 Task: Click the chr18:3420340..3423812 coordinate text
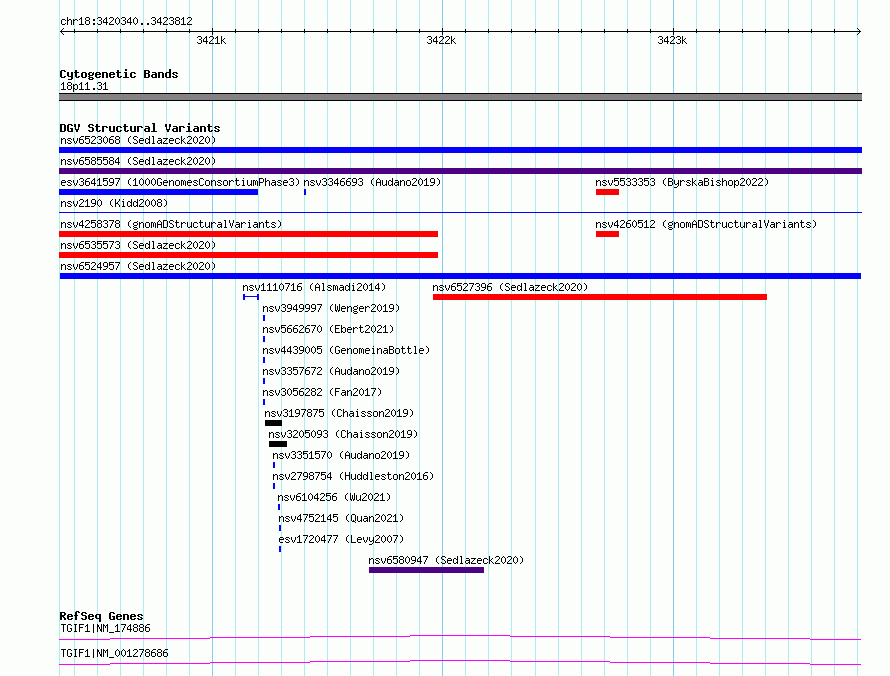tap(126, 22)
